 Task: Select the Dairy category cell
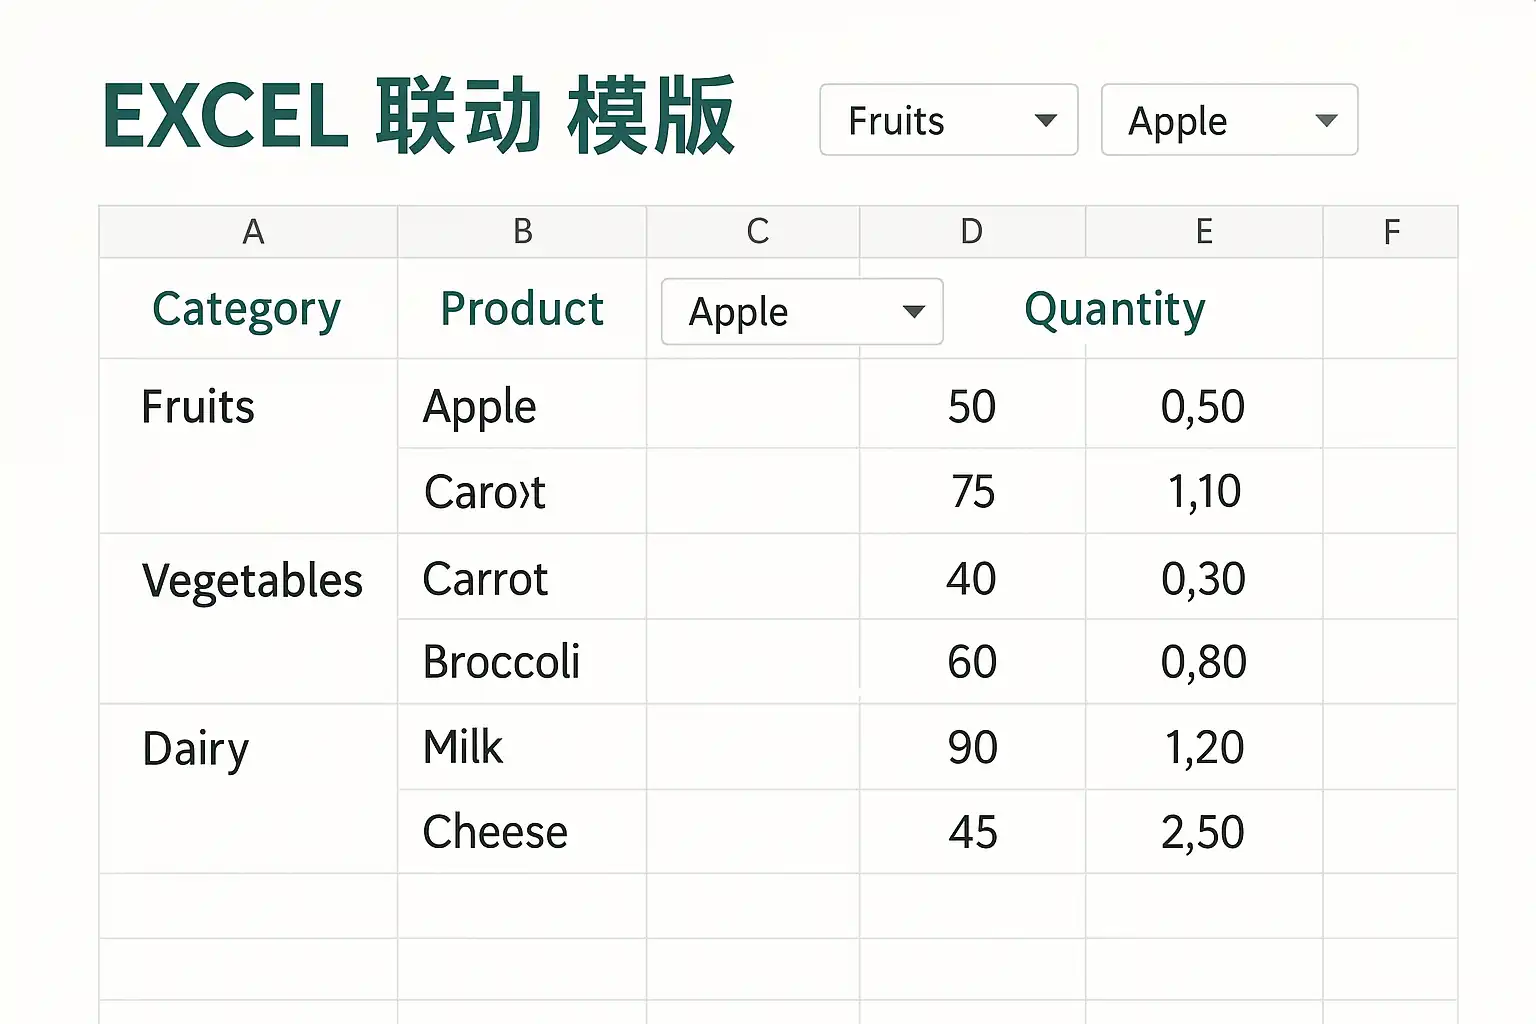(x=249, y=788)
